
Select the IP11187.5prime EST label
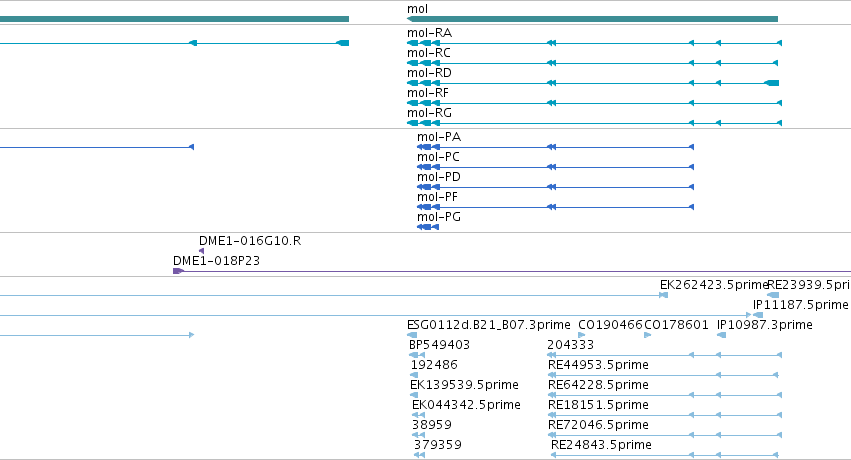tap(801, 305)
